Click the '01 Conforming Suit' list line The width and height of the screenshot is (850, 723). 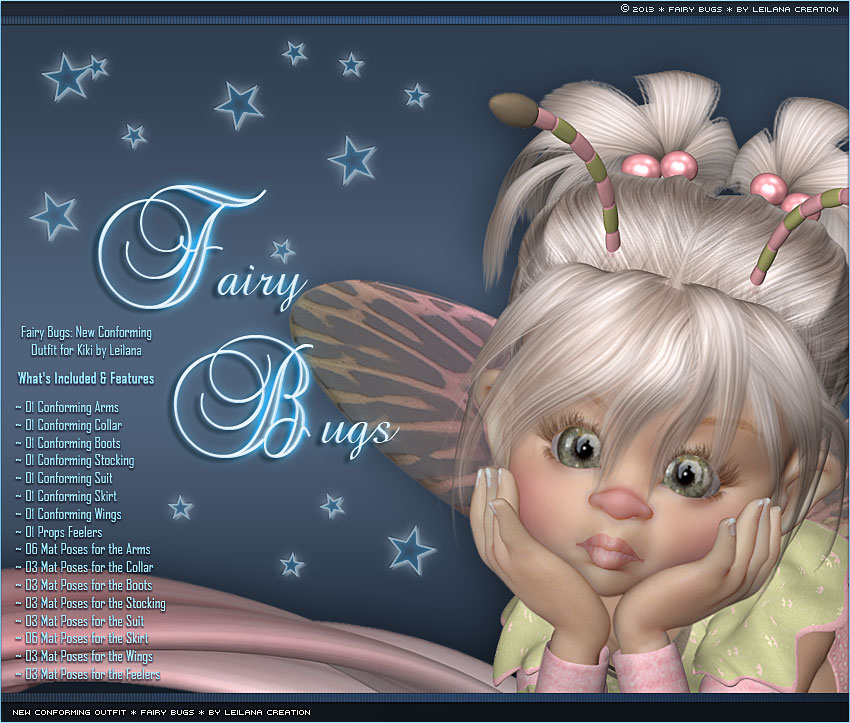[64, 478]
